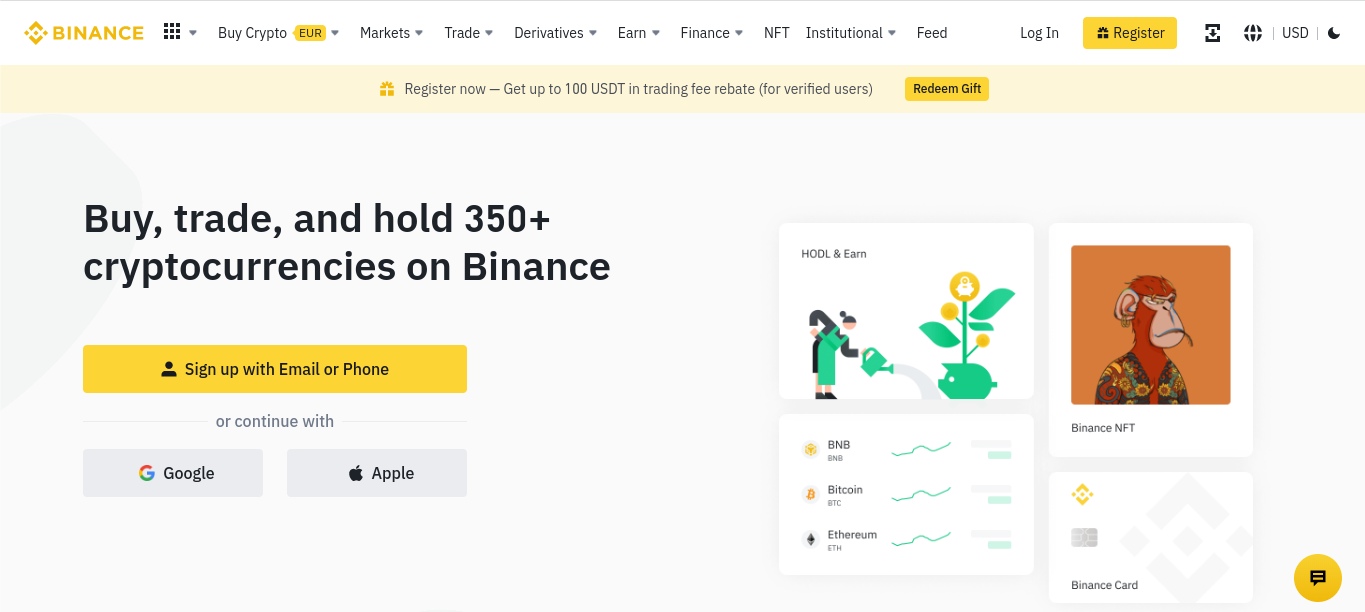Screen dimensions: 1365x612
Task: Expand the Markets dropdown menu
Action: coord(392,33)
